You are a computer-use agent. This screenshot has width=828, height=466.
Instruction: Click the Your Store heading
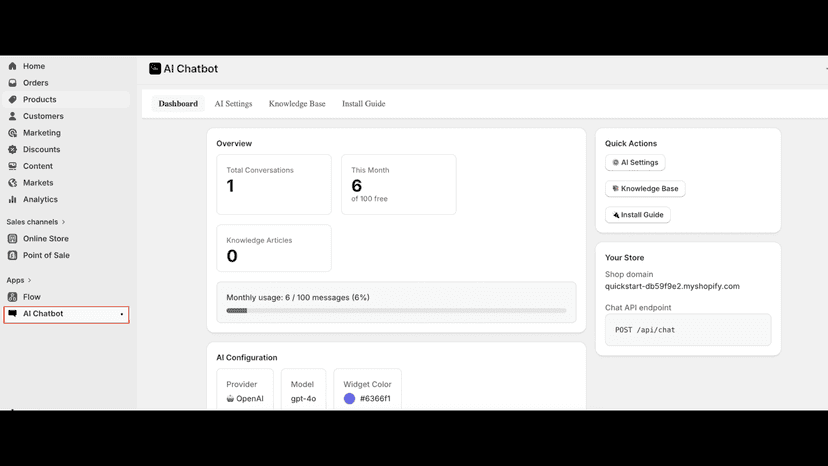625,258
